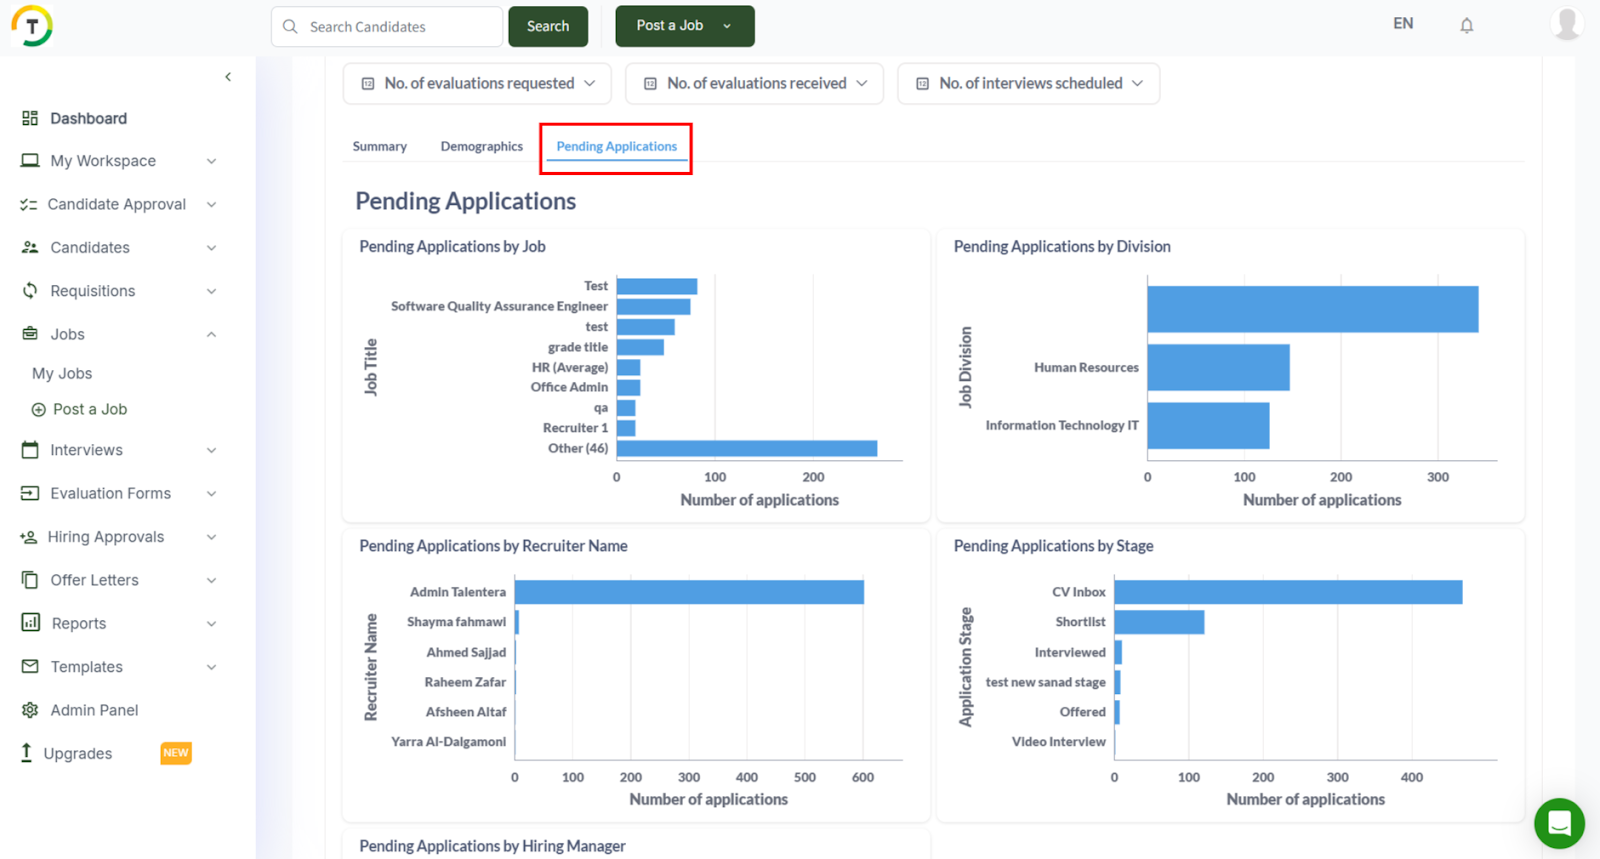
Task: Open the user profile avatar
Action: [x=1566, y=24]
